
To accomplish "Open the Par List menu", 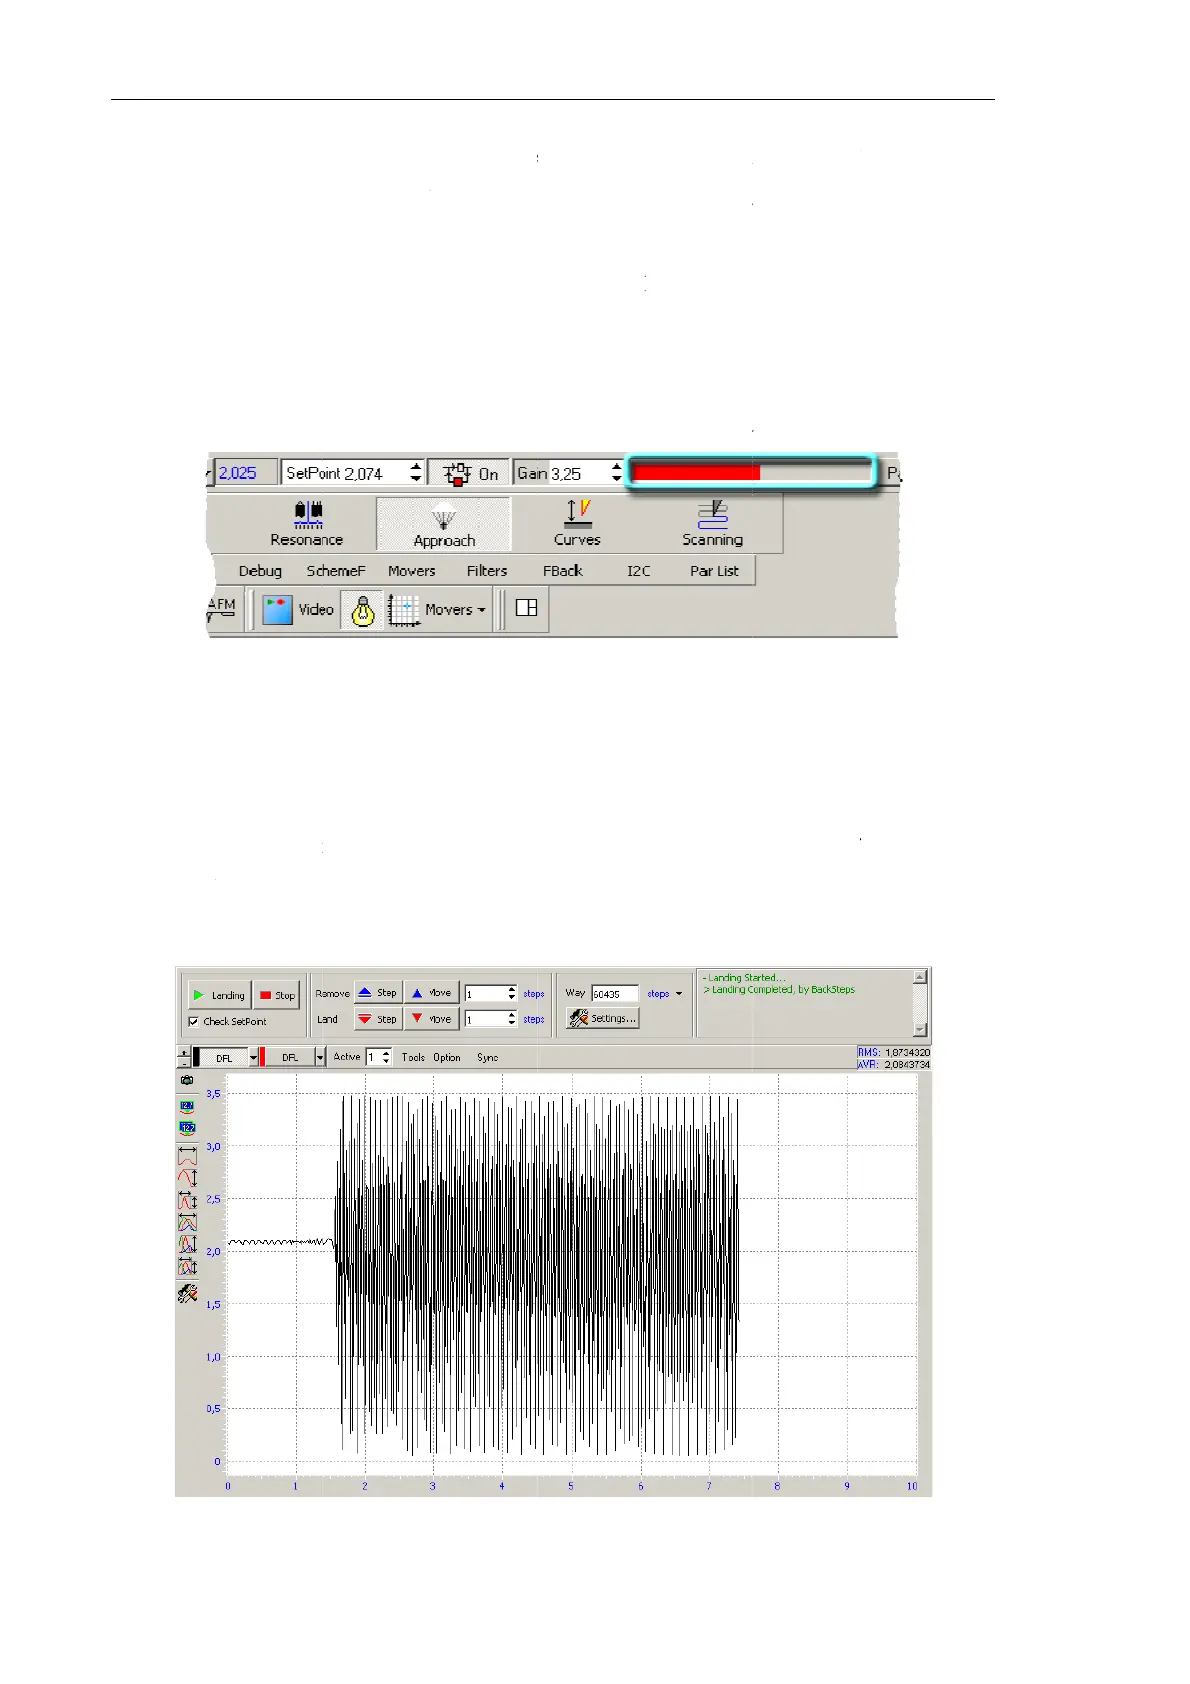I will point(714,571).
